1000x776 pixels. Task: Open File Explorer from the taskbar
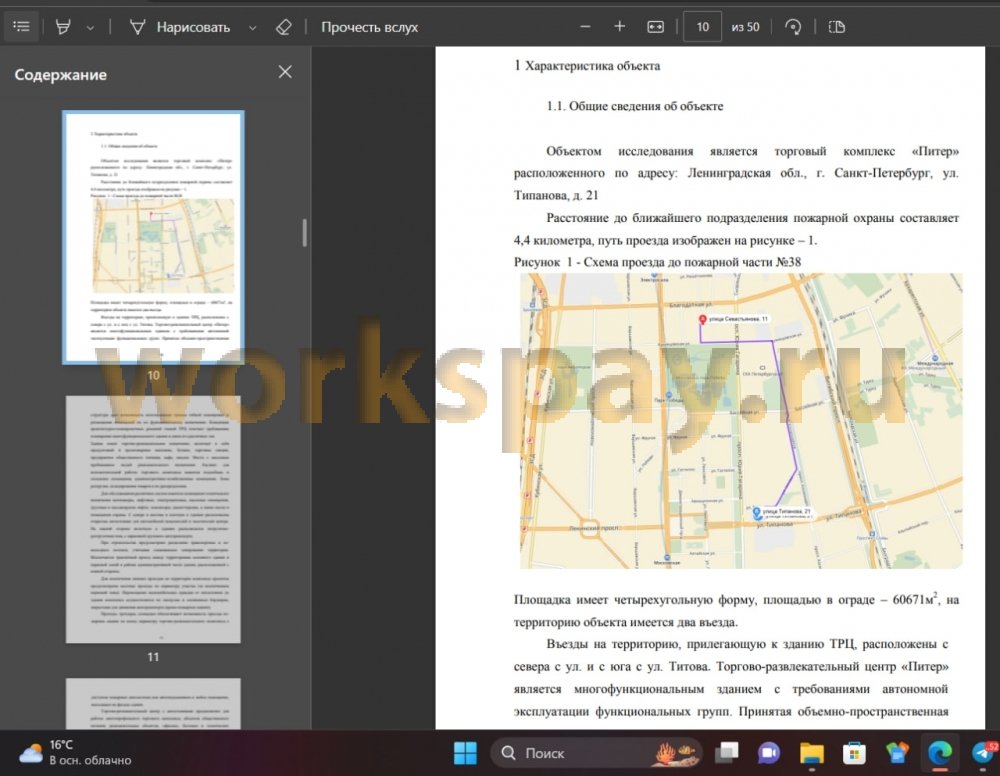point(812,753)
